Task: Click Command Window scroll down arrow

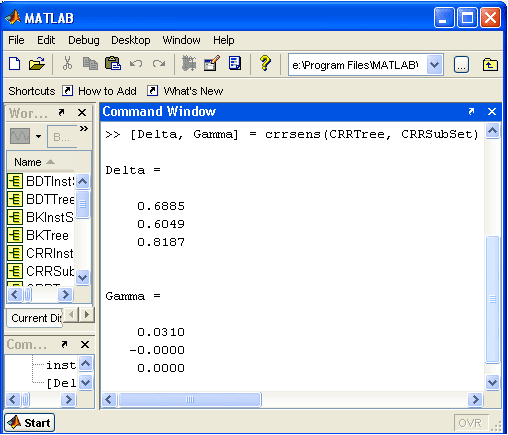Action: 492,382
